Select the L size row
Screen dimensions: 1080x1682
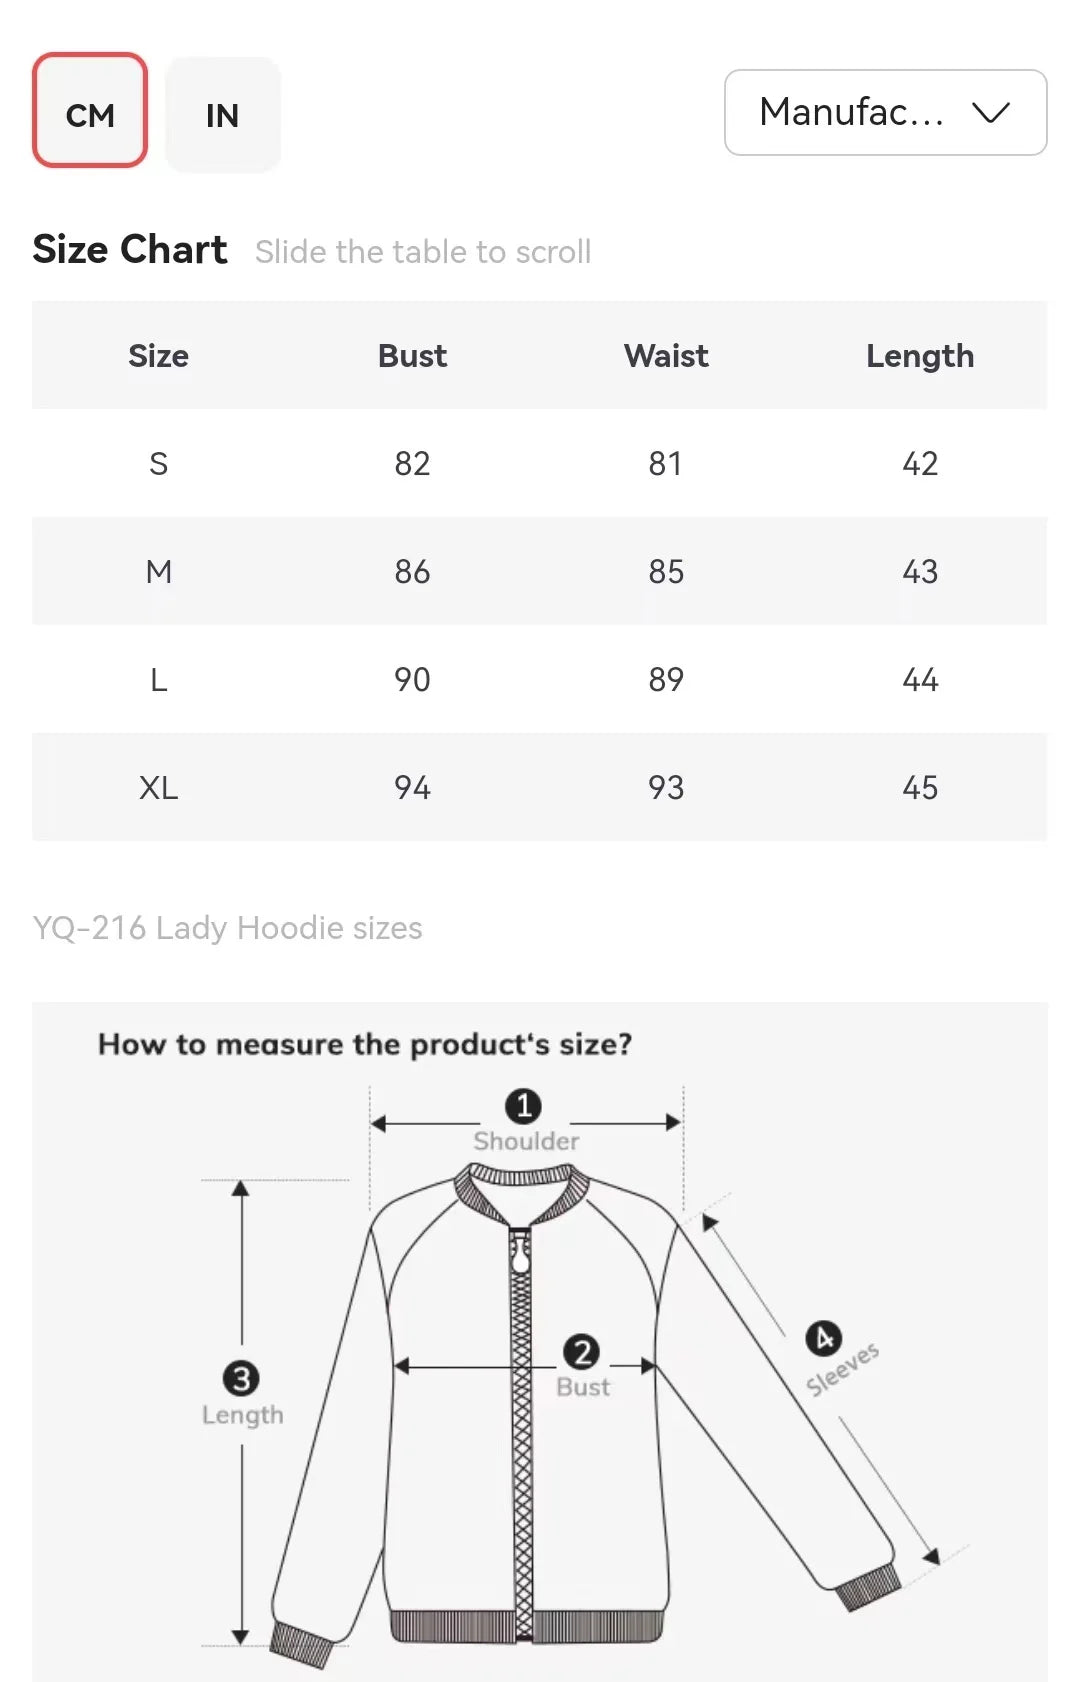point(158,680)
